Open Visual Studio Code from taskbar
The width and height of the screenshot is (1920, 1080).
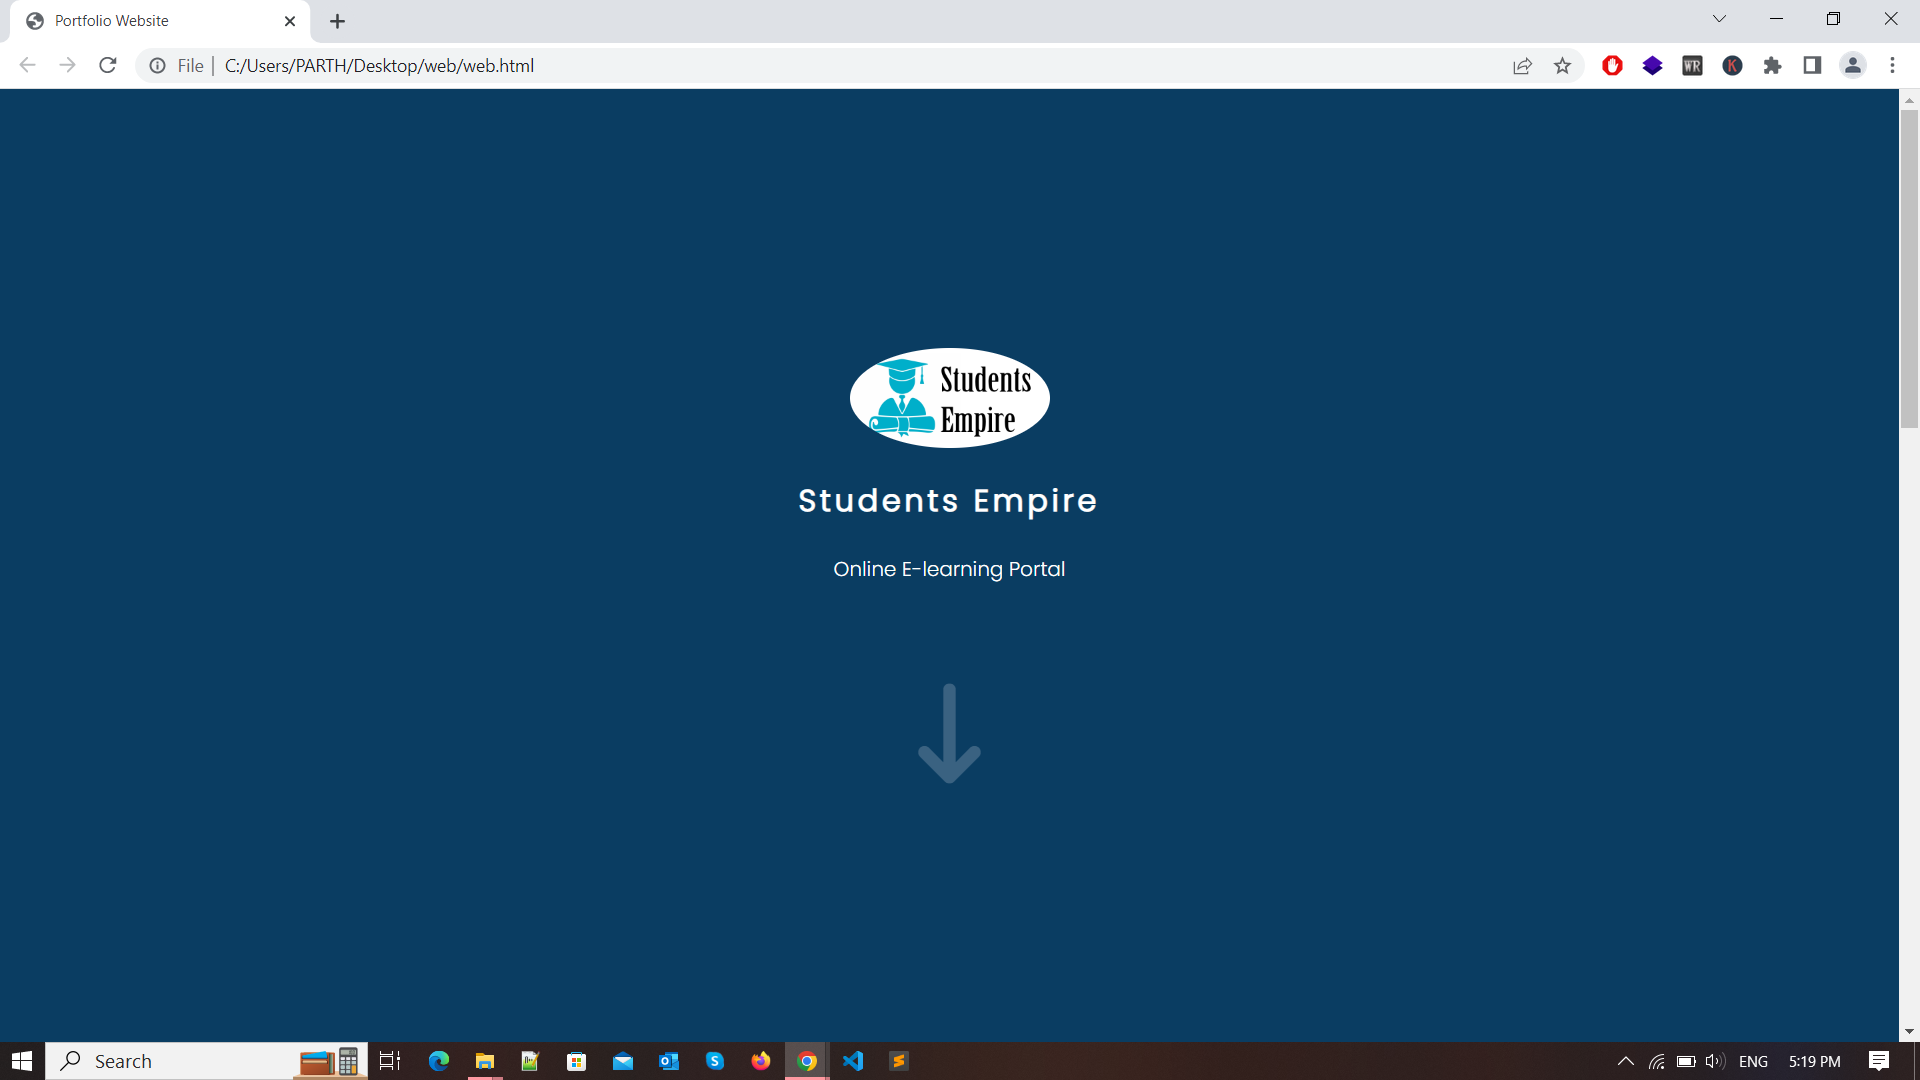(853, 1061)
